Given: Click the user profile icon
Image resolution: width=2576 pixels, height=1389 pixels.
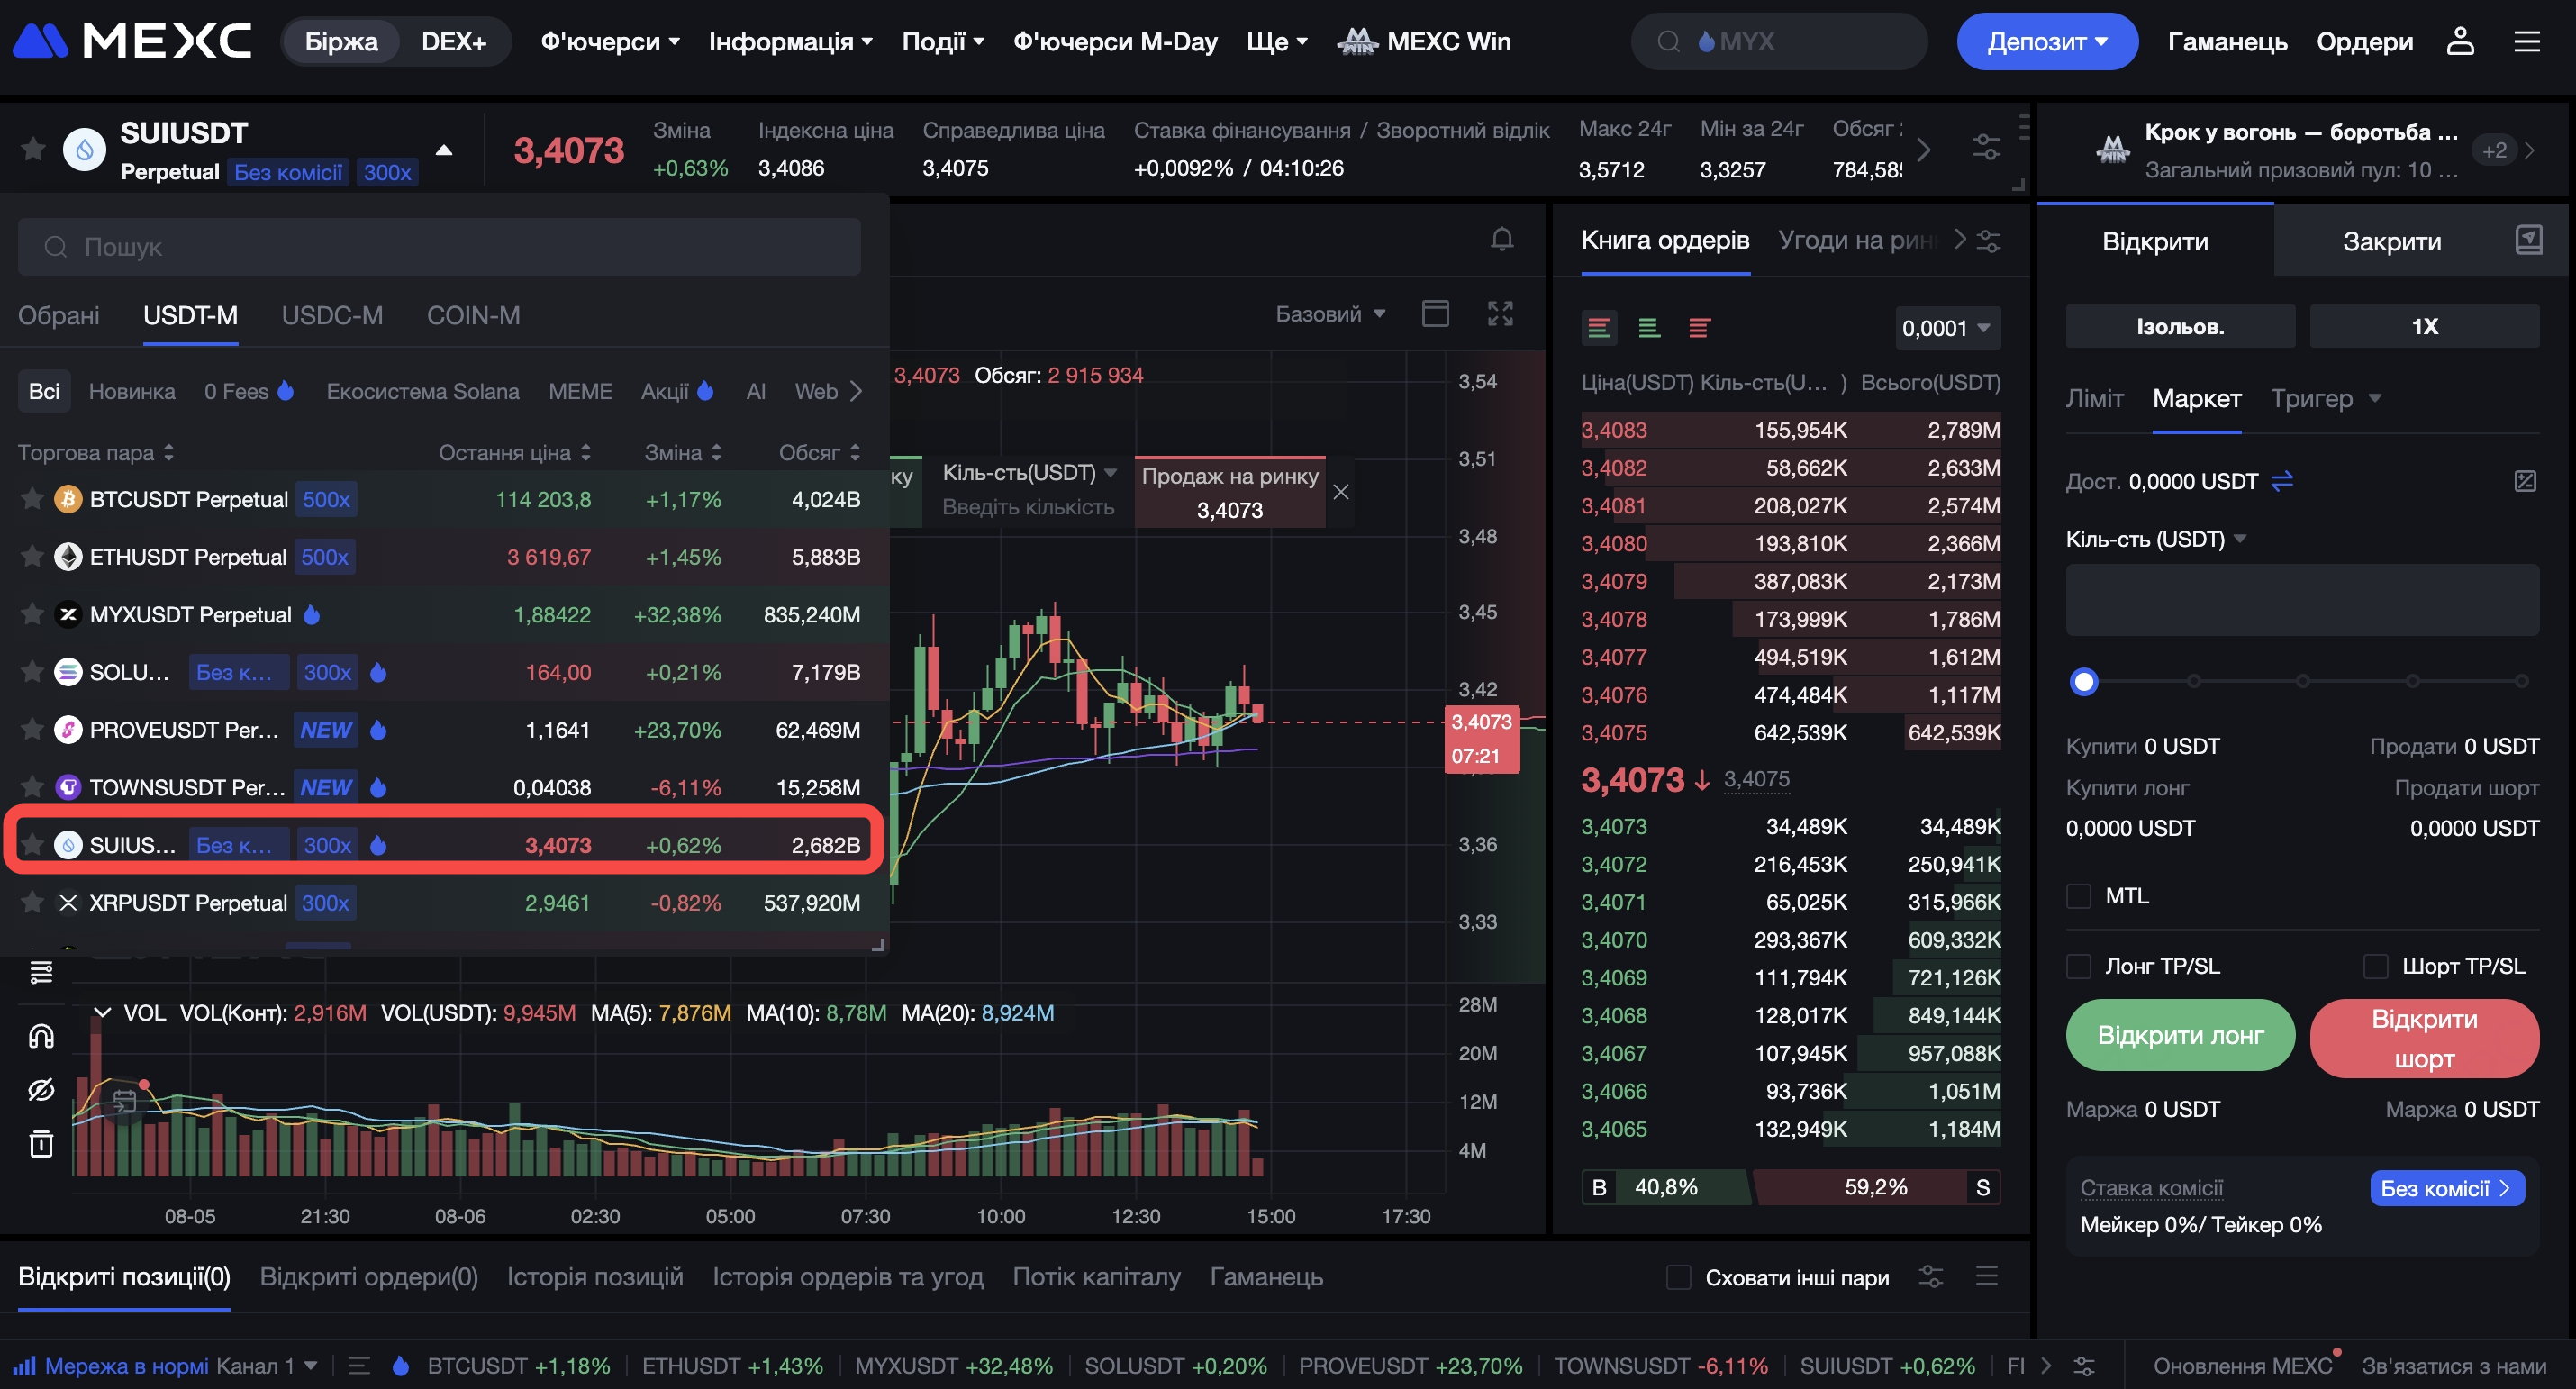Looking at the screenshot, I should pyautogui.click(x=2459, y=42).
